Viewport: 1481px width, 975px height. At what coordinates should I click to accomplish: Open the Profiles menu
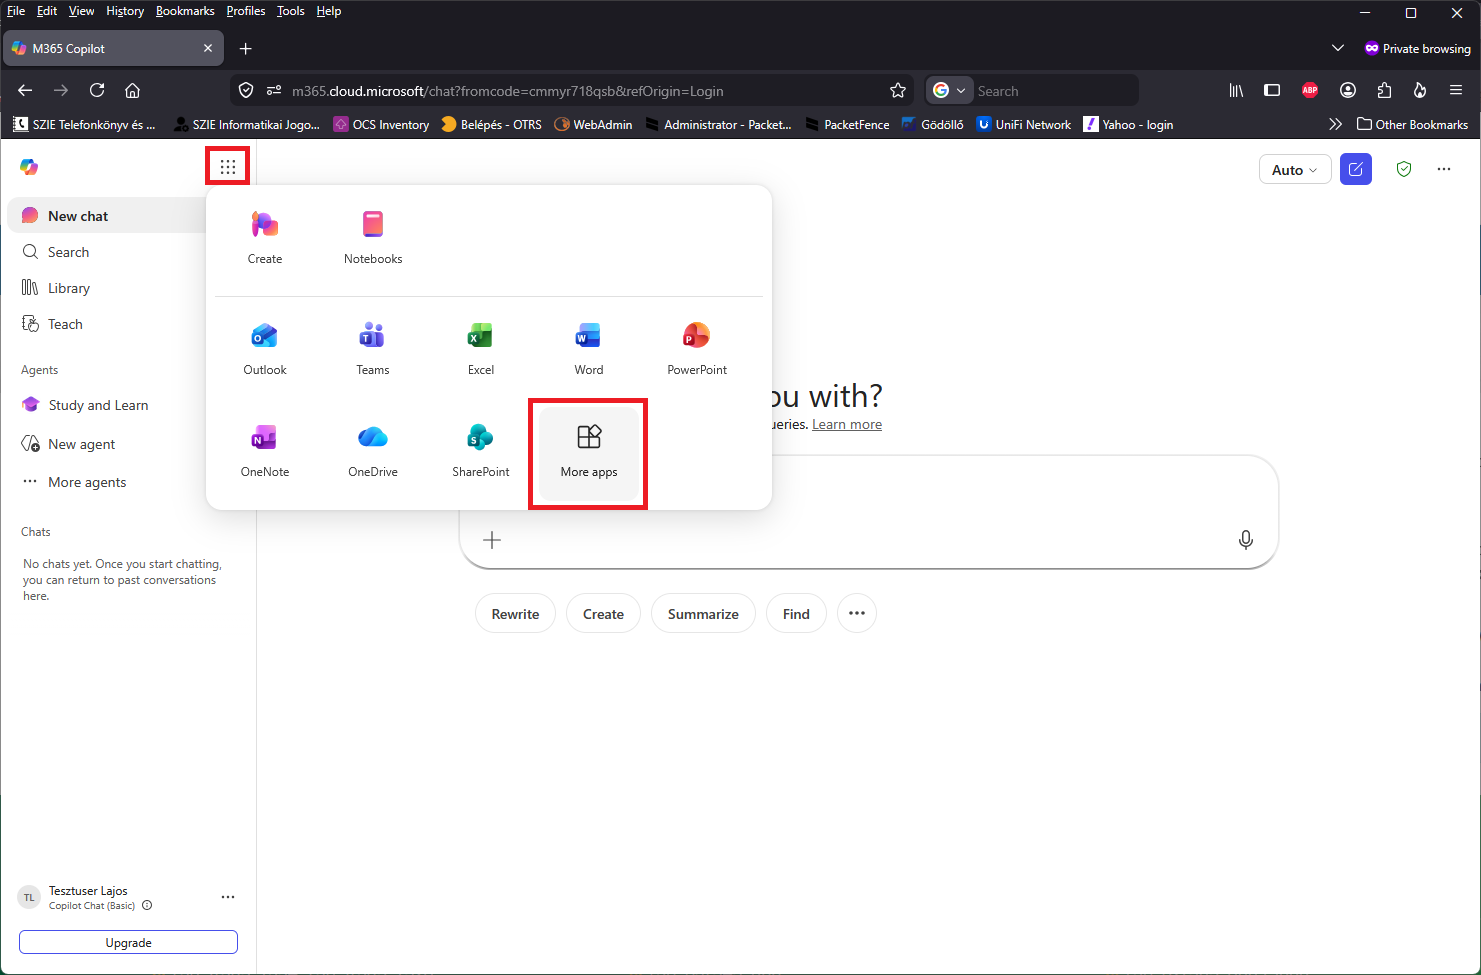246,11
